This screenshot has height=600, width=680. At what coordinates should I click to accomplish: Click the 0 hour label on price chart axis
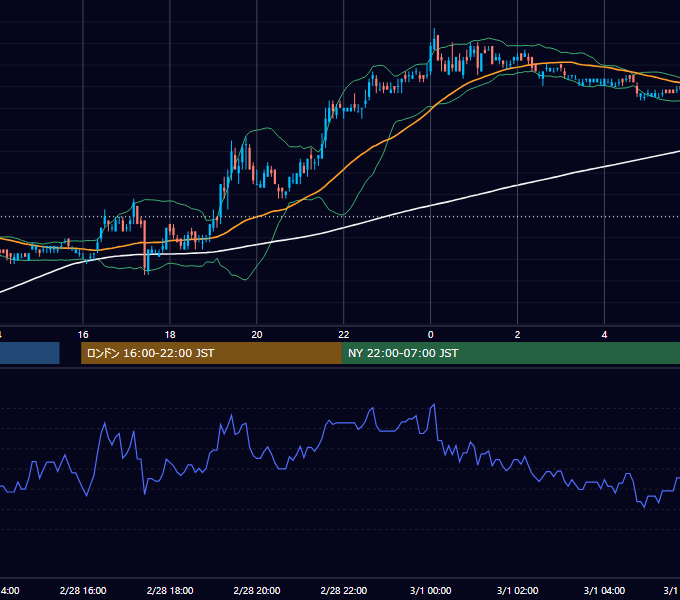pyautogui.click(x=431, y=335)
